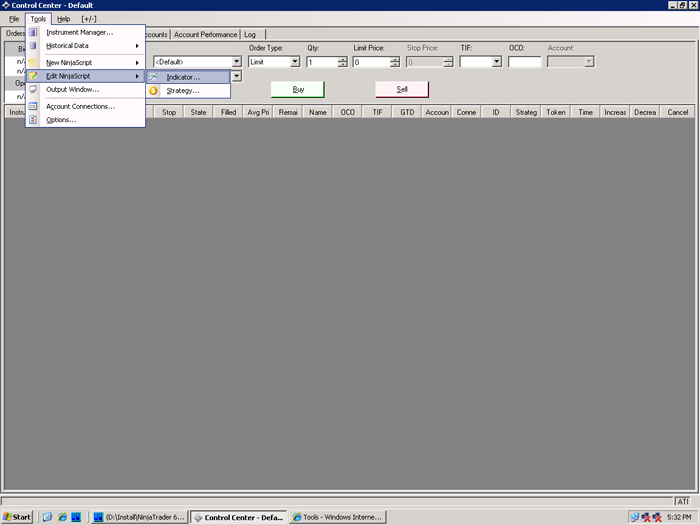Open the <Default> combo box

[237, 62]
